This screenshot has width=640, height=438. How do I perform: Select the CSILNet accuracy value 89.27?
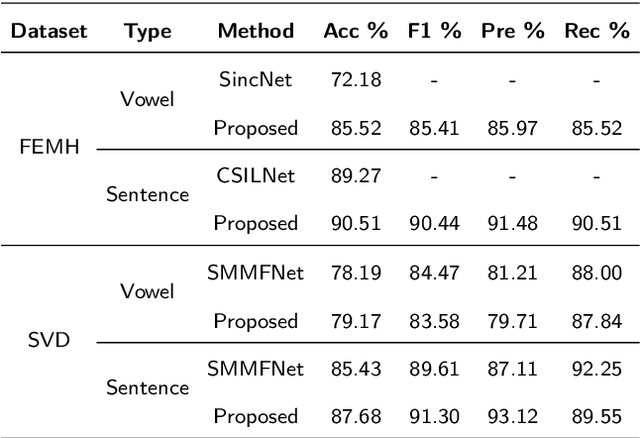point(355,175)
